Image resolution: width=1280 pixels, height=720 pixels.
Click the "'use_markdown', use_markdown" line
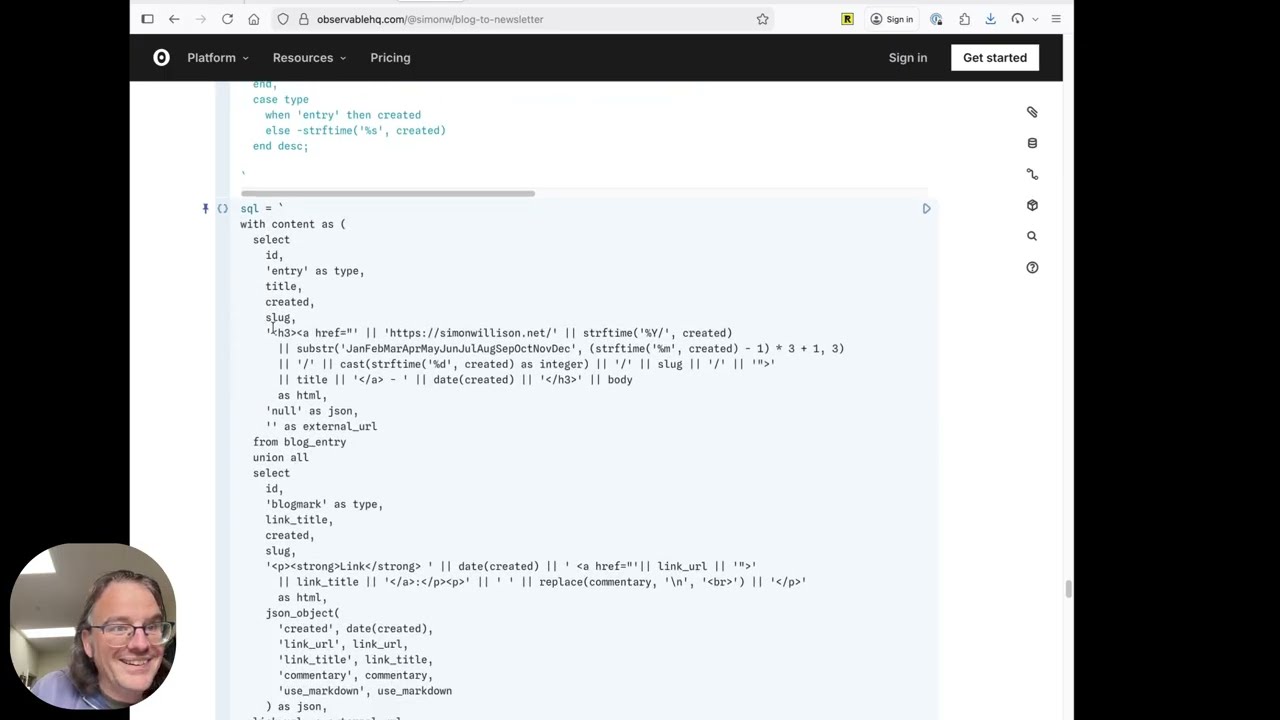[x=365, y=691]
